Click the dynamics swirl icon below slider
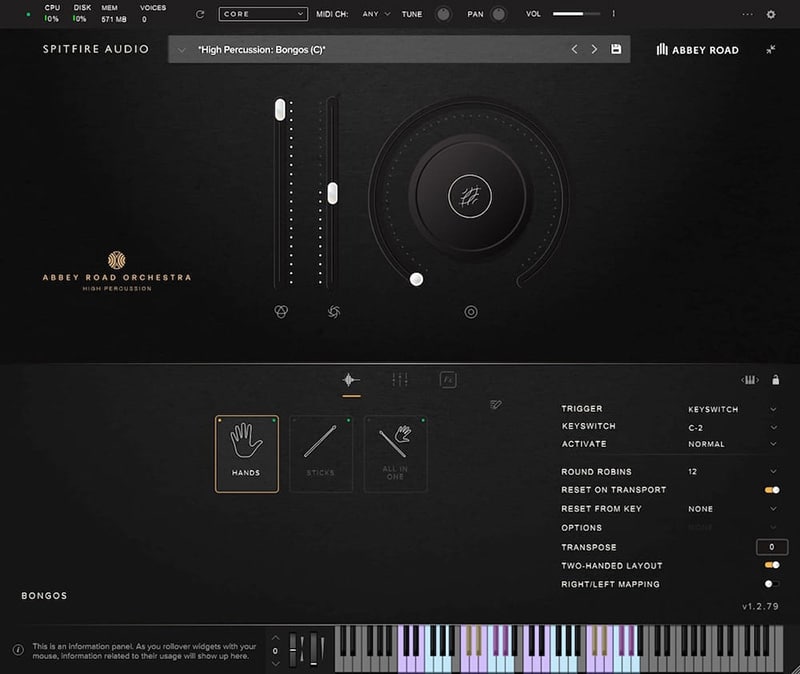Image resolution: width=800 pixels, height=674 pixels. pos(334,311)
